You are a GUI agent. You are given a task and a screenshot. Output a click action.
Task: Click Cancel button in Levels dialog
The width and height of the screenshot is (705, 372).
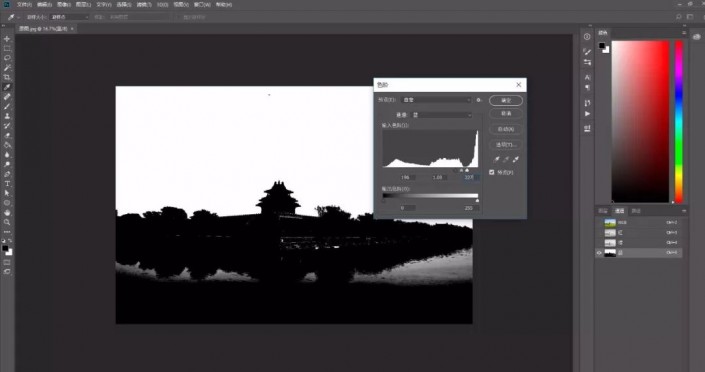tap(506, 114)
